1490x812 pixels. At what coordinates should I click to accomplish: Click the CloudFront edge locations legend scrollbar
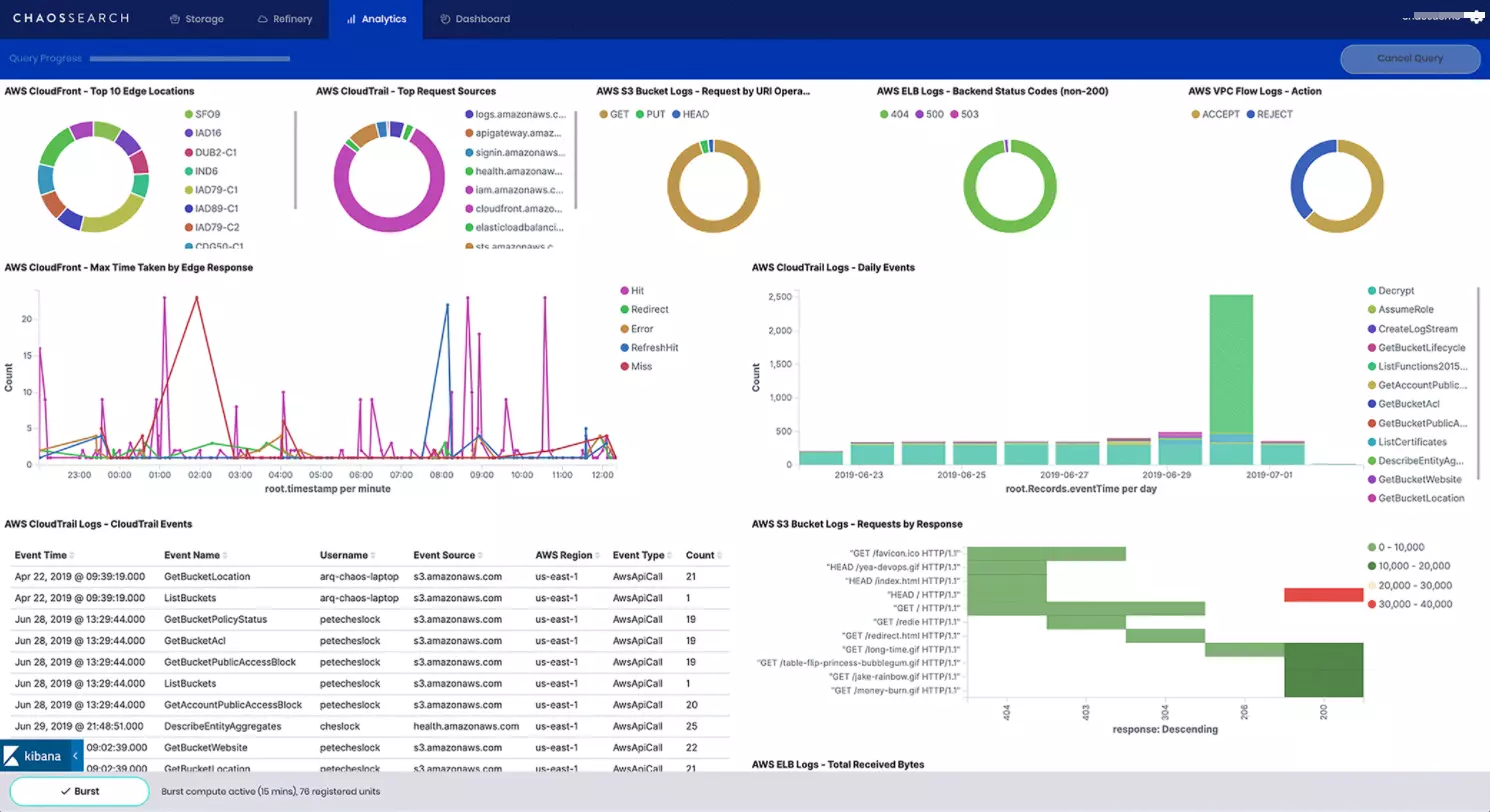pyautogui.click(x=296, y=160)
